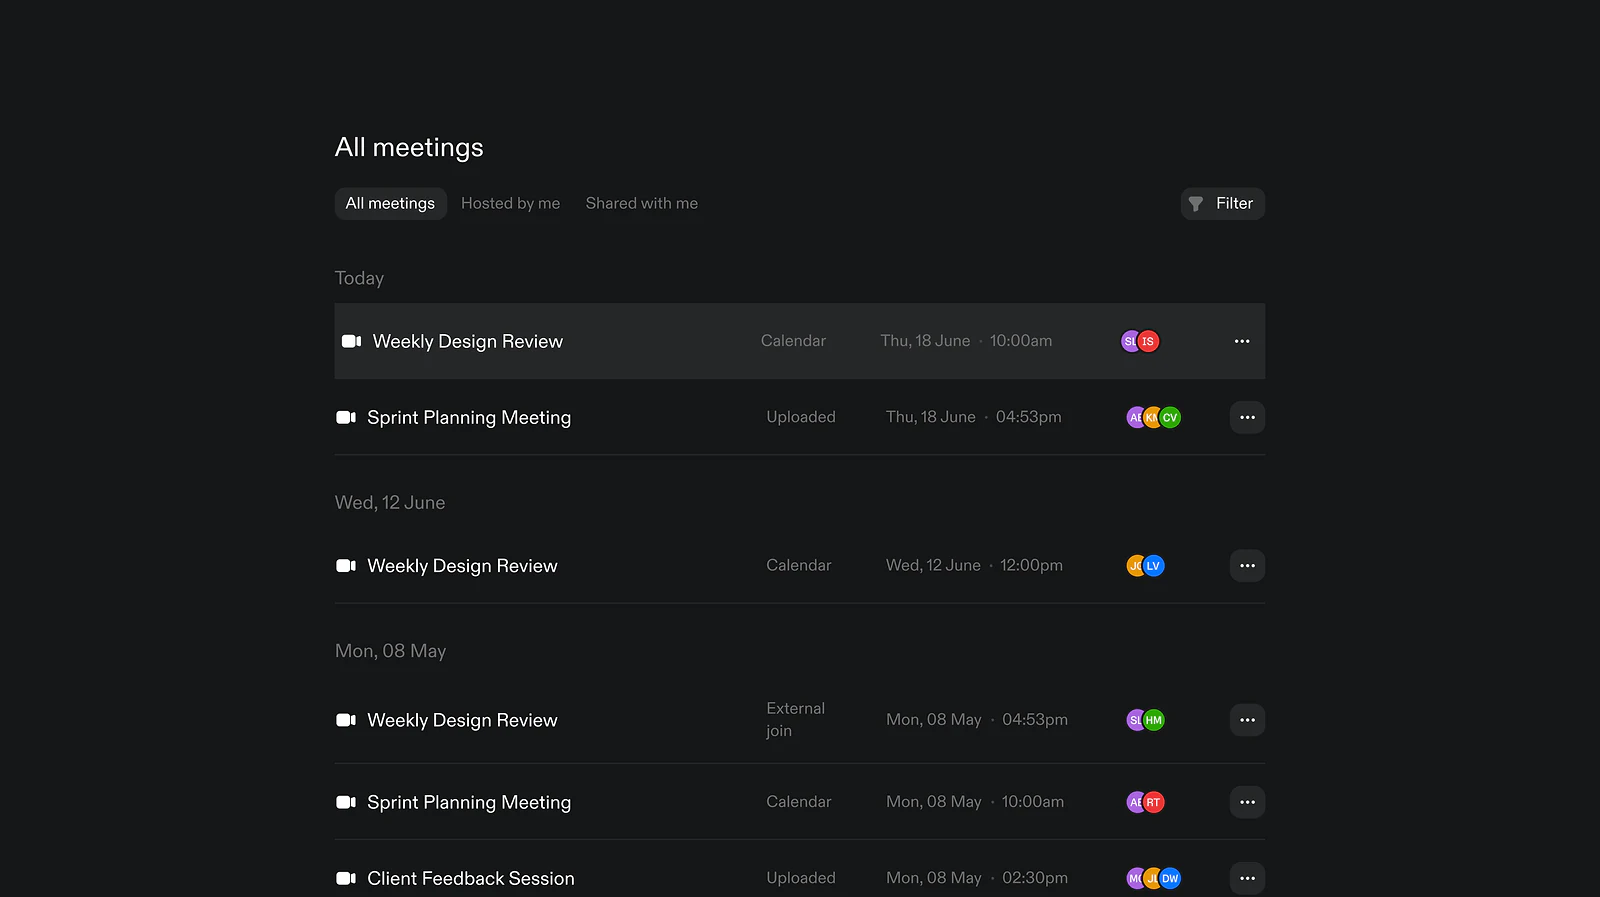The image size is (1600, 897).
Task: Open more options for the Thu 04:53pm Sprint Planning Meeting
Action: [x=1247, y=417]
